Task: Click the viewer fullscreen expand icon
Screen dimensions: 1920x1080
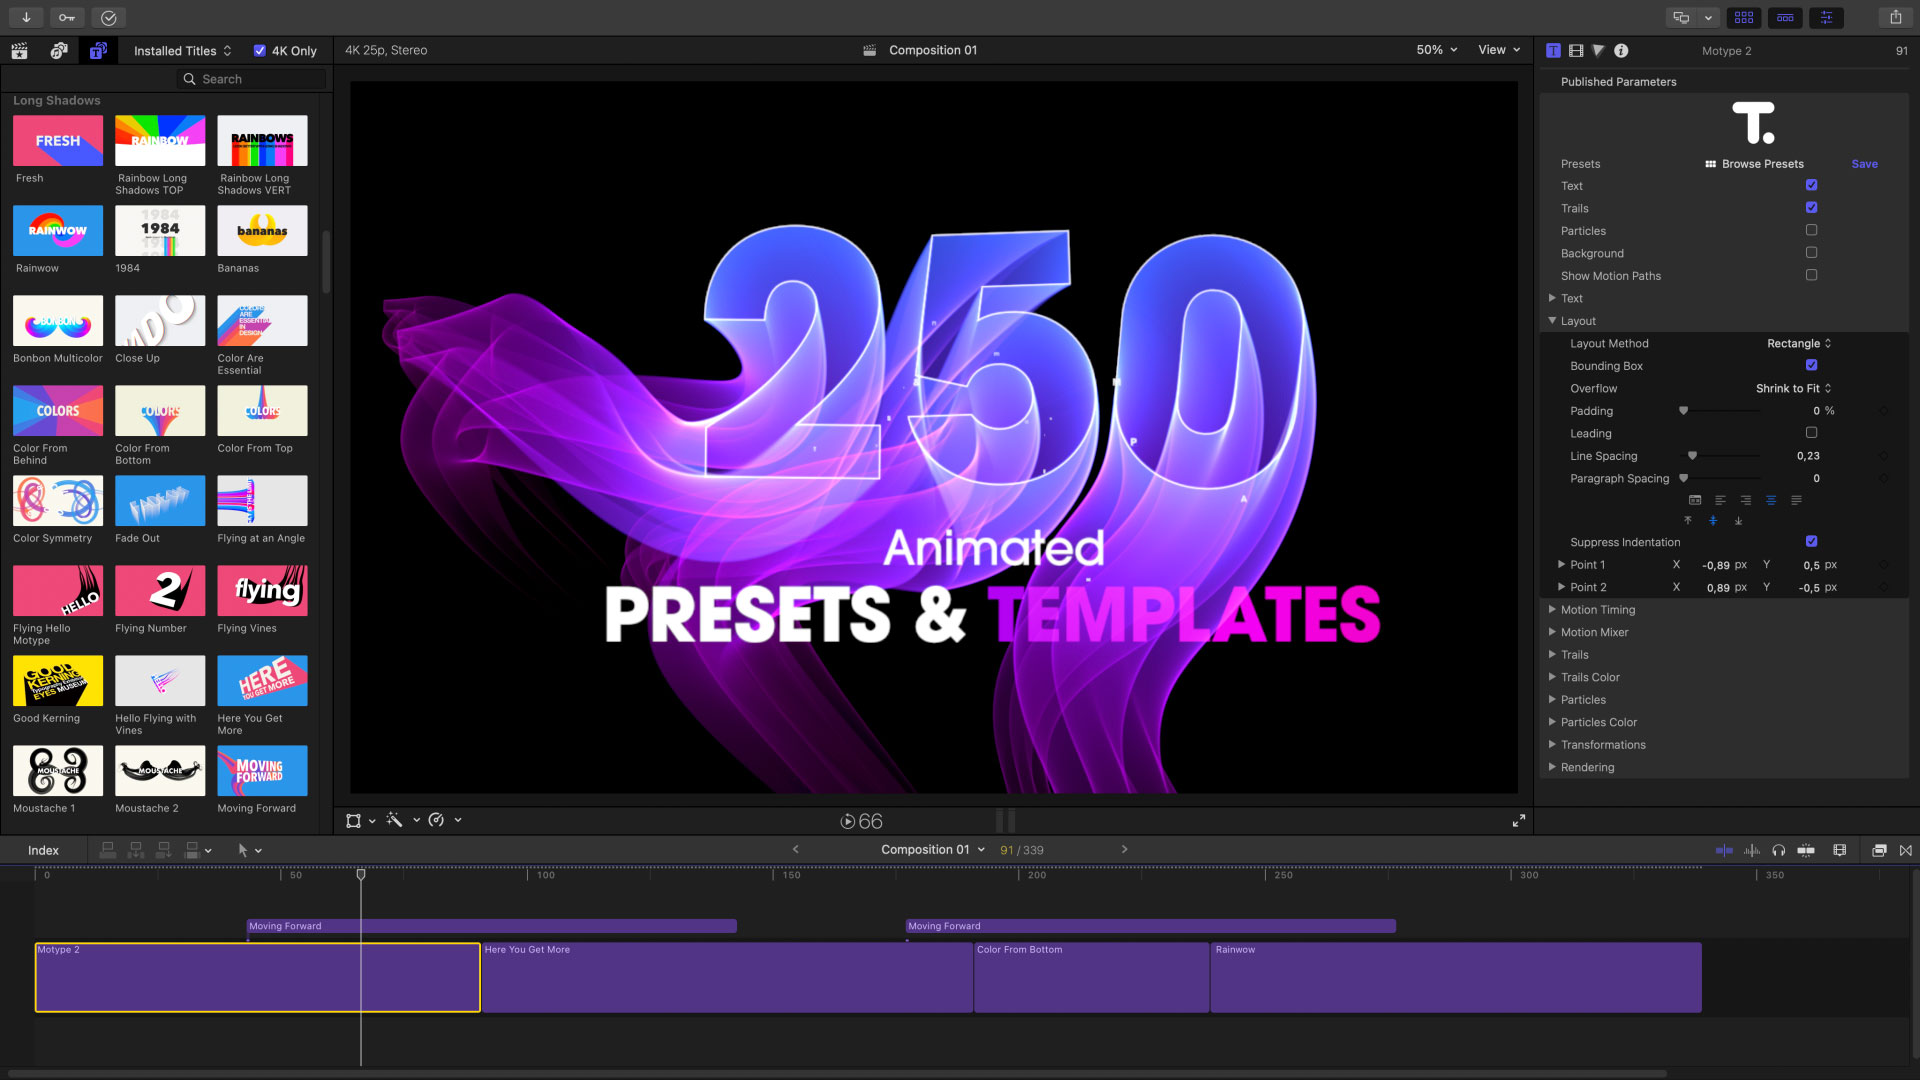Action: click(x=1518, y=821)
